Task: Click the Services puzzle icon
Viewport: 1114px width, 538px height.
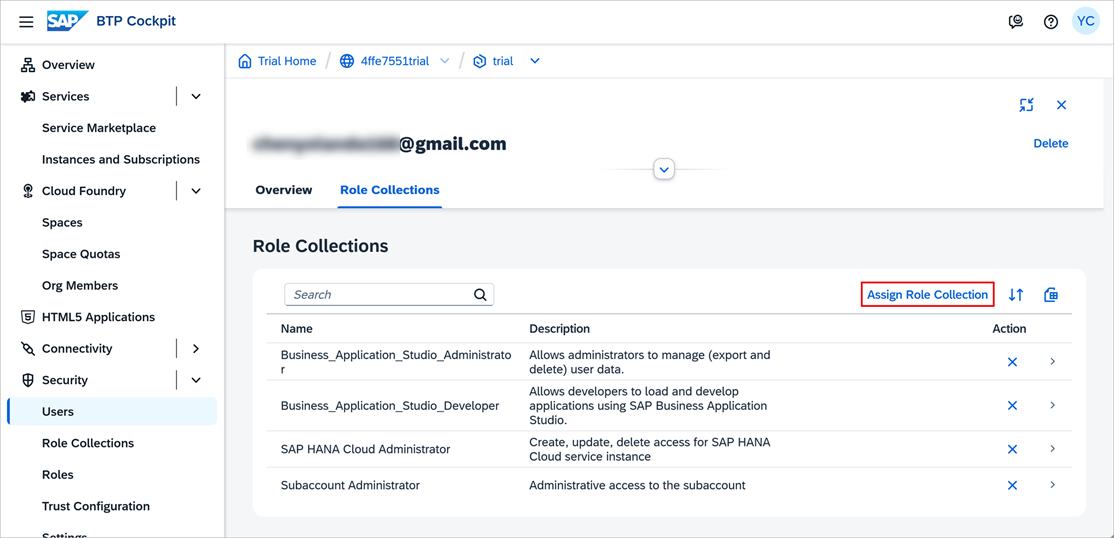Action: tap(28, 97)
